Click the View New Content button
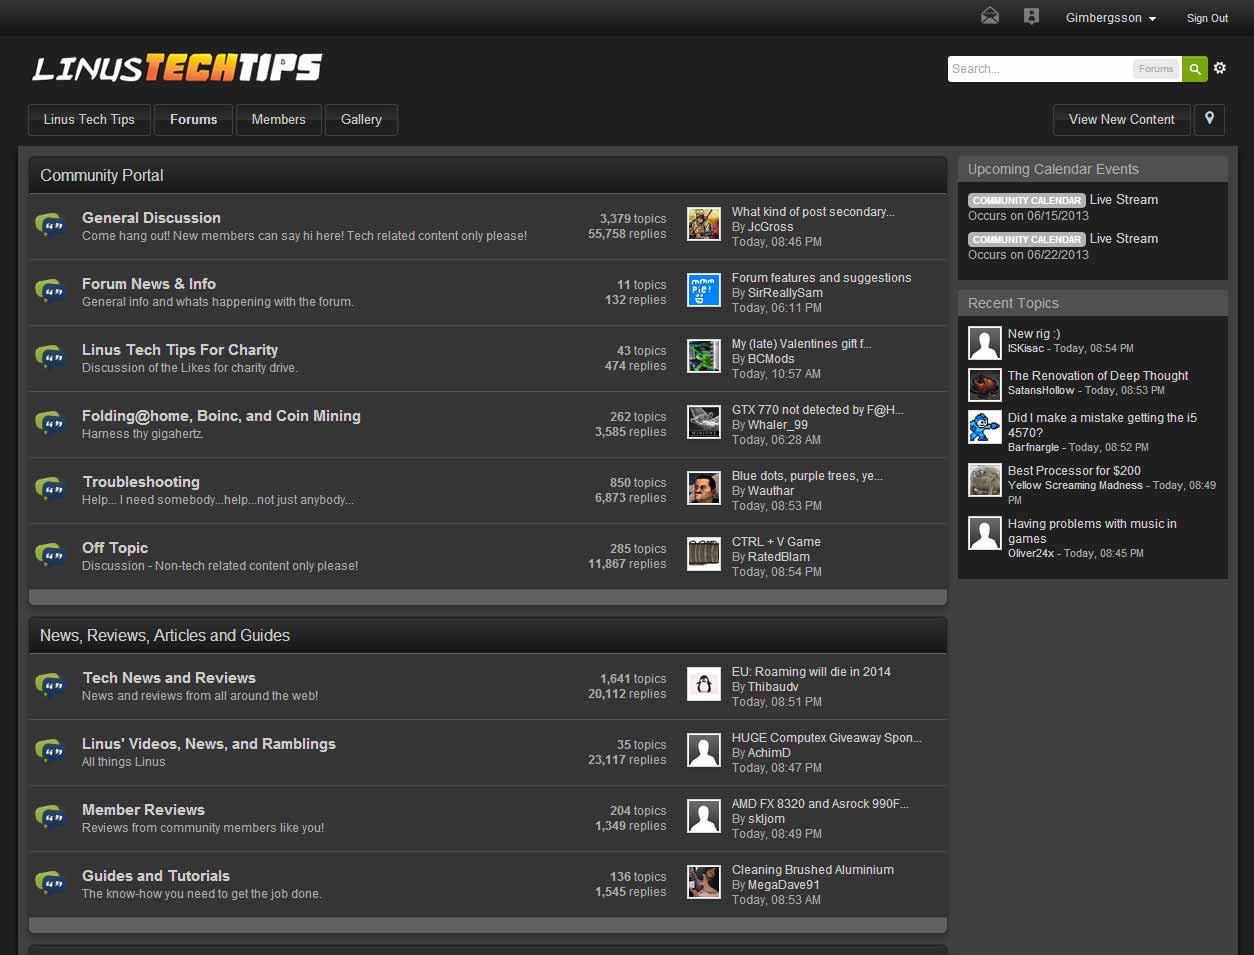The height and width of the screenshot is (955, 1254). coord(1121,119)
